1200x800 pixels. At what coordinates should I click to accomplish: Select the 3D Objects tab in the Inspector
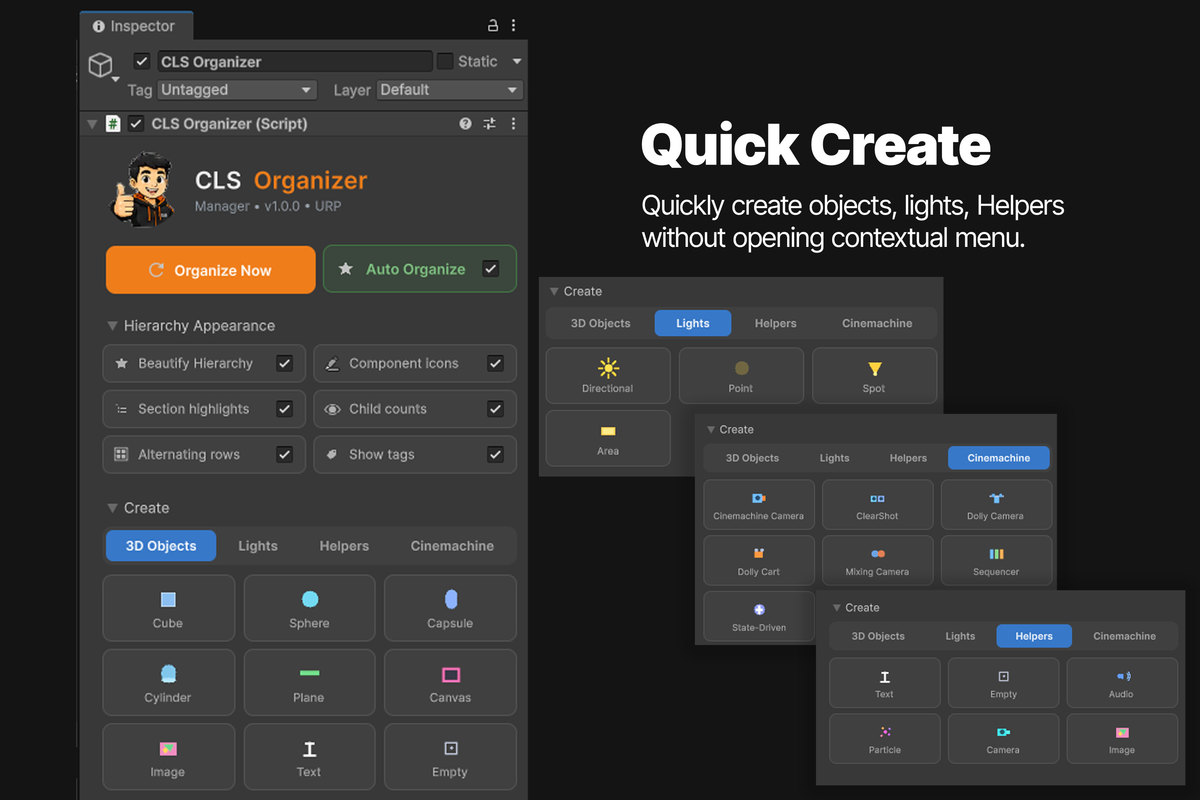click(x=160, y=546)
